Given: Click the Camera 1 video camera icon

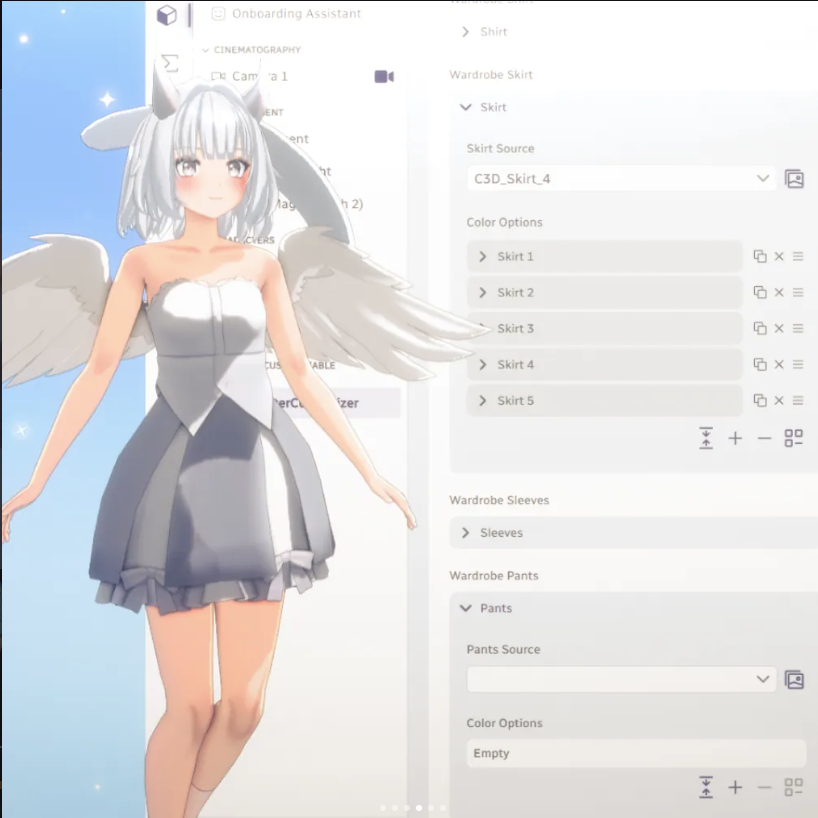Looking at the screenshot, I should (x=384, y=77).
